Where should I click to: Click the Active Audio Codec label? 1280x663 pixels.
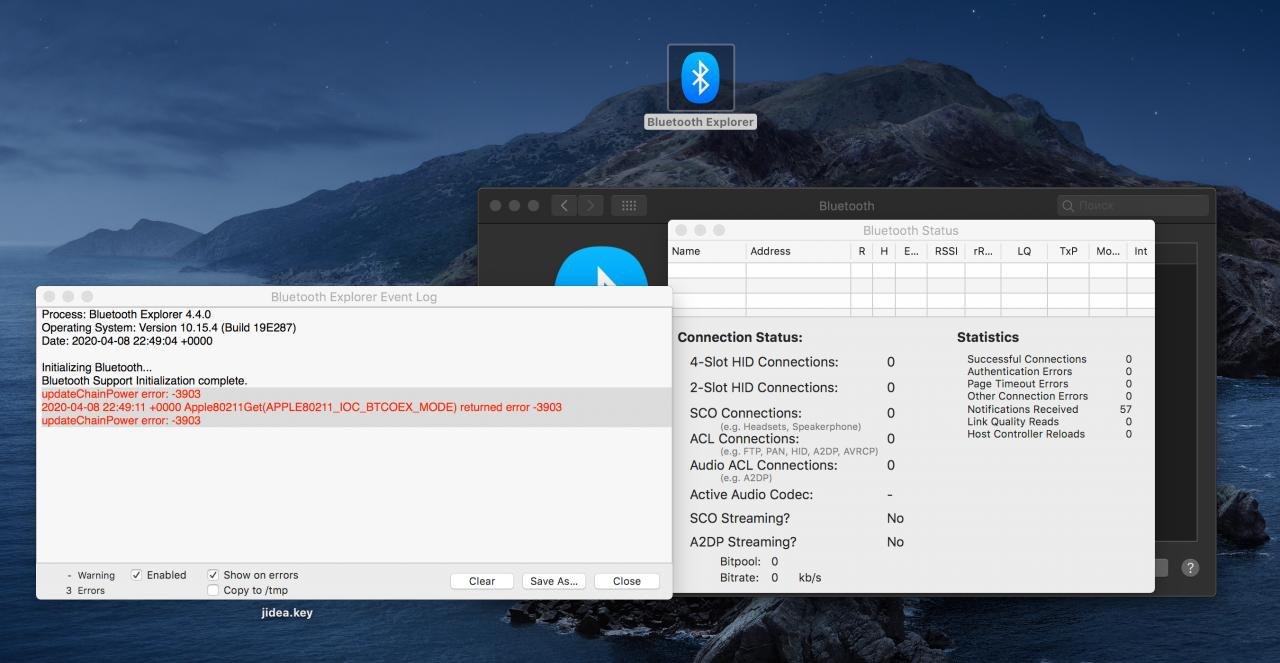point(751,494)
